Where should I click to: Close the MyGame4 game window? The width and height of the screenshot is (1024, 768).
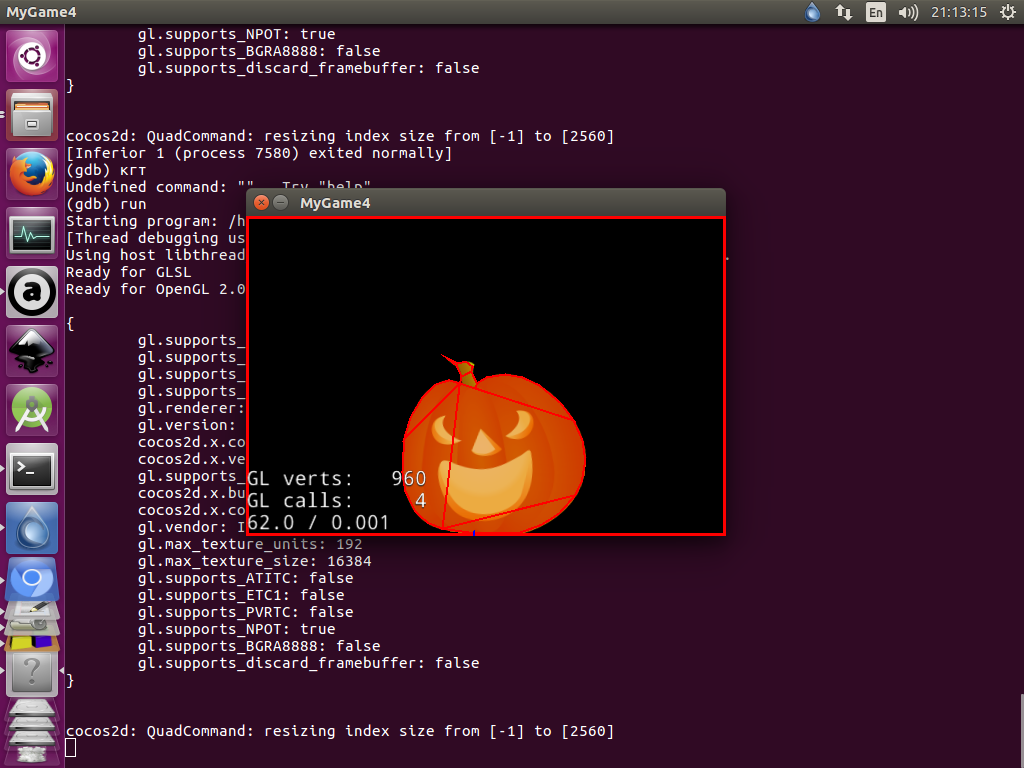[x=261, y=202]
